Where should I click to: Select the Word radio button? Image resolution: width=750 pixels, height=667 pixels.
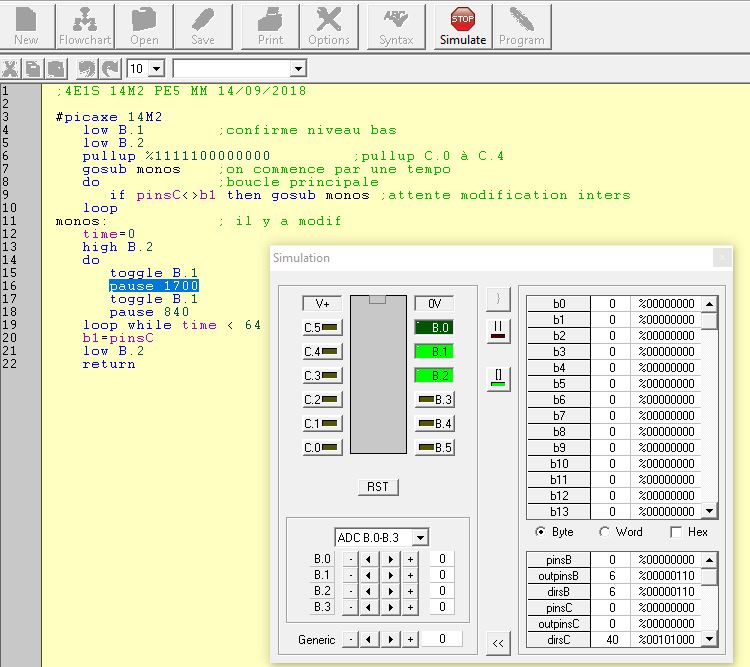pos(605,532)
